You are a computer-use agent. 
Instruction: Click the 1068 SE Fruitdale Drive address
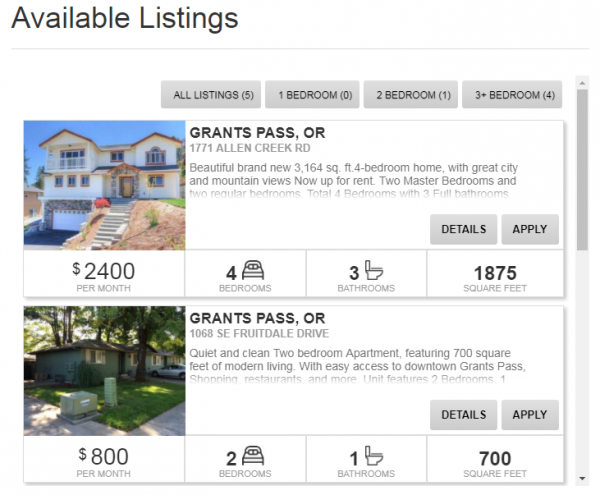[x=259, y=333]
